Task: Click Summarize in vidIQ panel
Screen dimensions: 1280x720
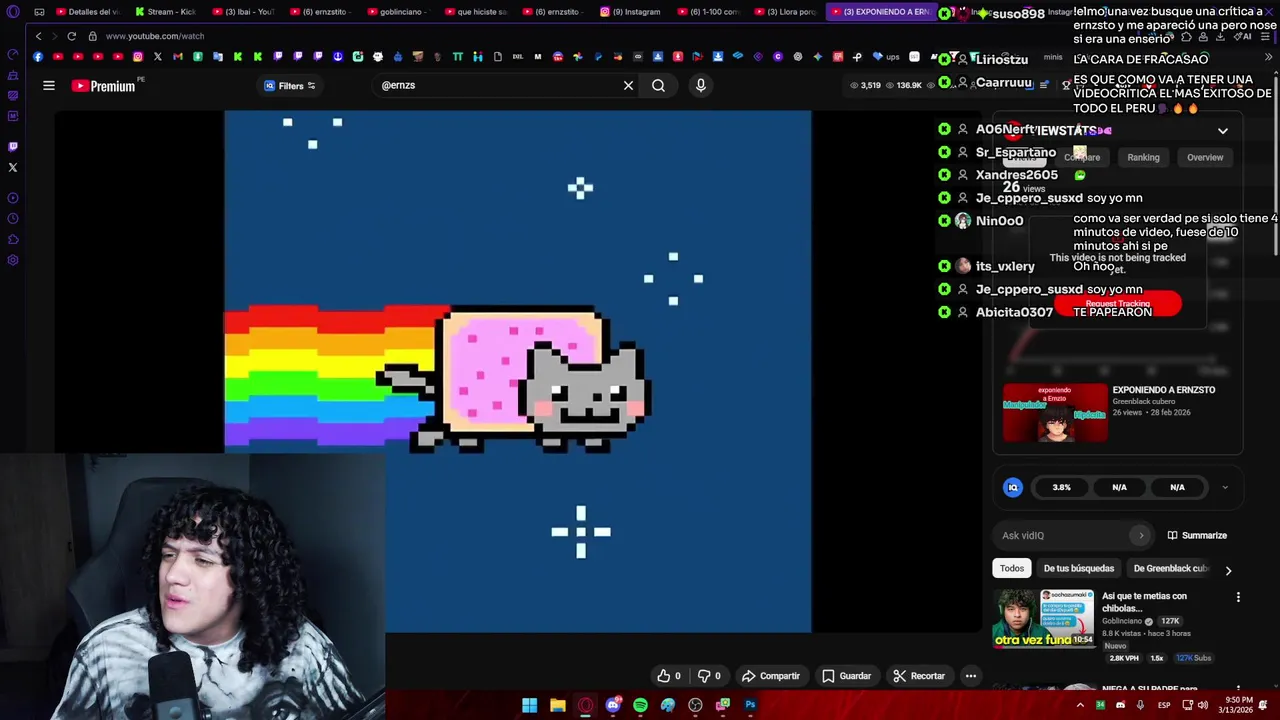Action: [1196, 535]
